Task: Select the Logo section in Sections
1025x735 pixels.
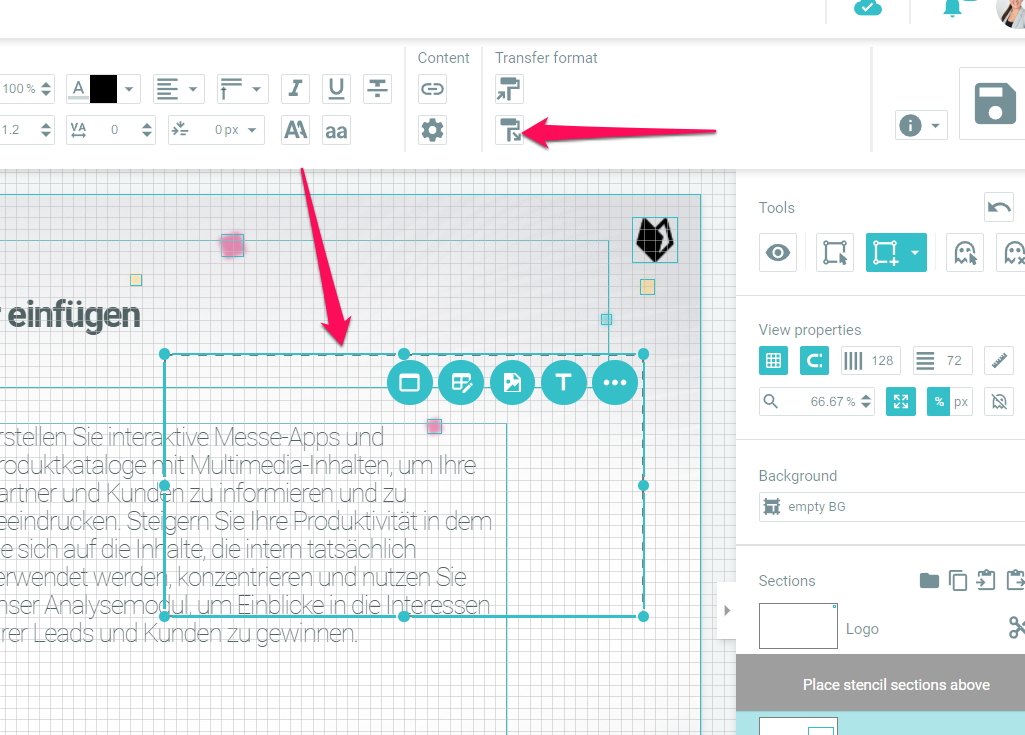Action: pyautogui.click(x=798, y=627)
